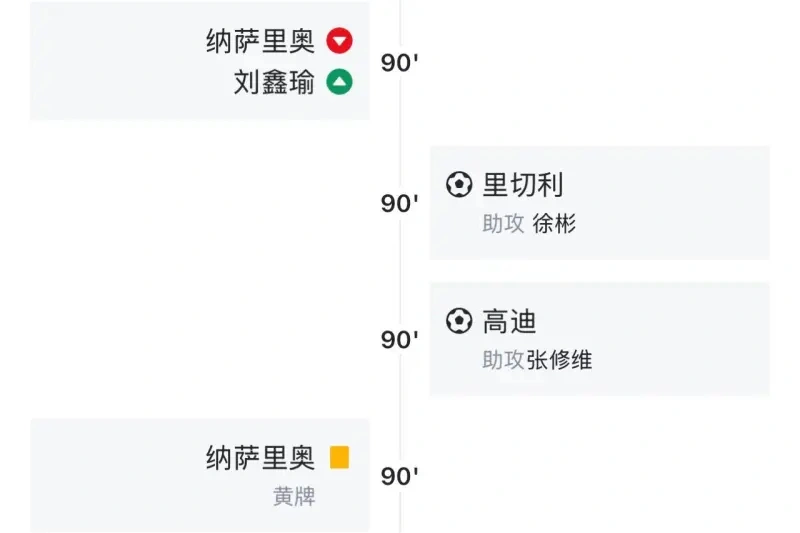This screenshot has height=533, width=800.
Task: Click the yellow card icon for 纳萨里奥
Action: coord(339,457)
